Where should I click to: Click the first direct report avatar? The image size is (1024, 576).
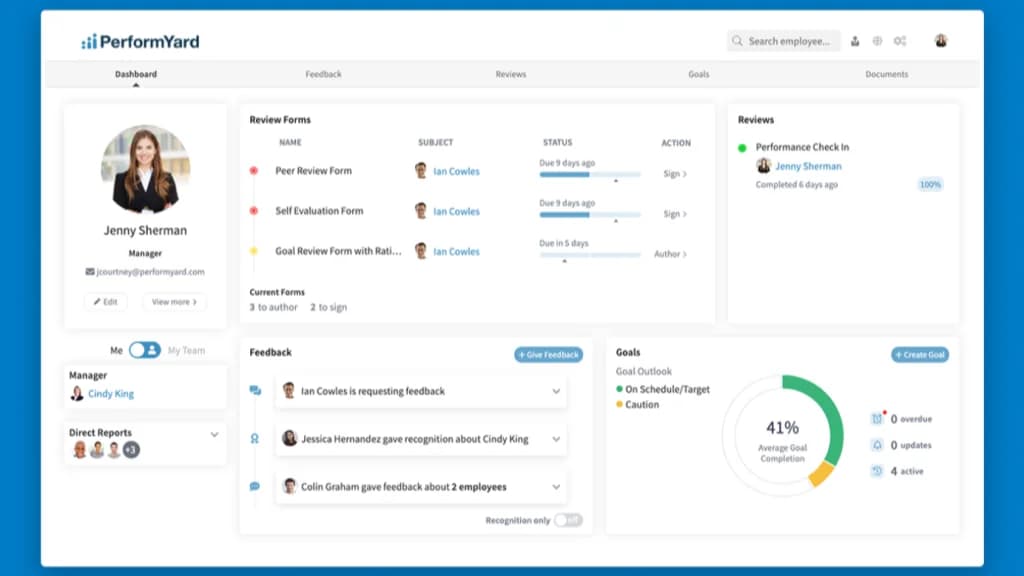(x=79, y=449)
